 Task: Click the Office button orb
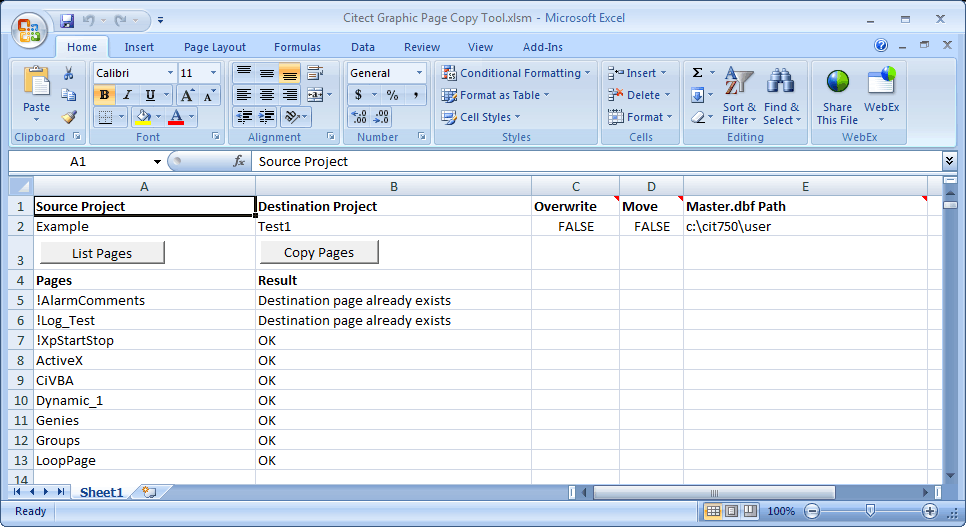29,30
